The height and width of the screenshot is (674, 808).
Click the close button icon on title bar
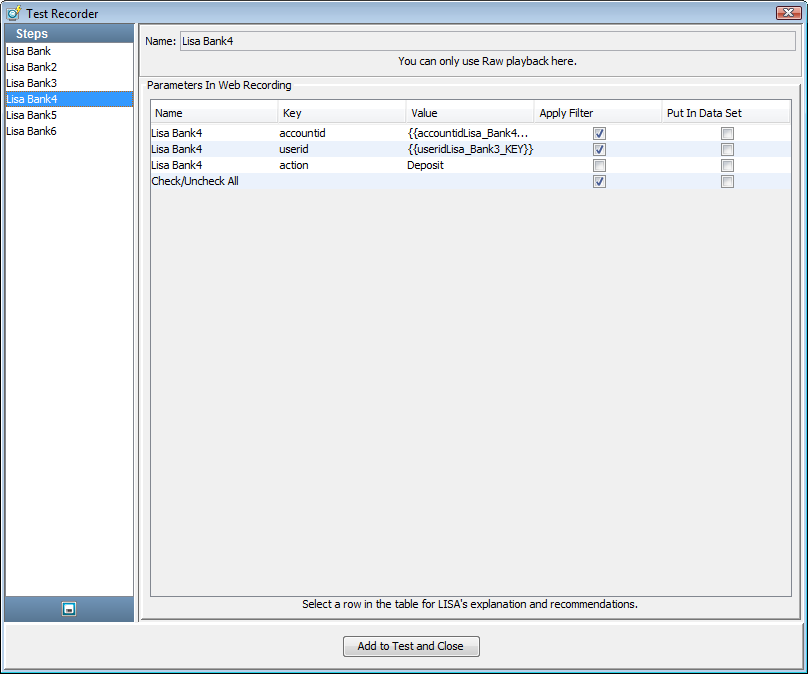point(787,13)
